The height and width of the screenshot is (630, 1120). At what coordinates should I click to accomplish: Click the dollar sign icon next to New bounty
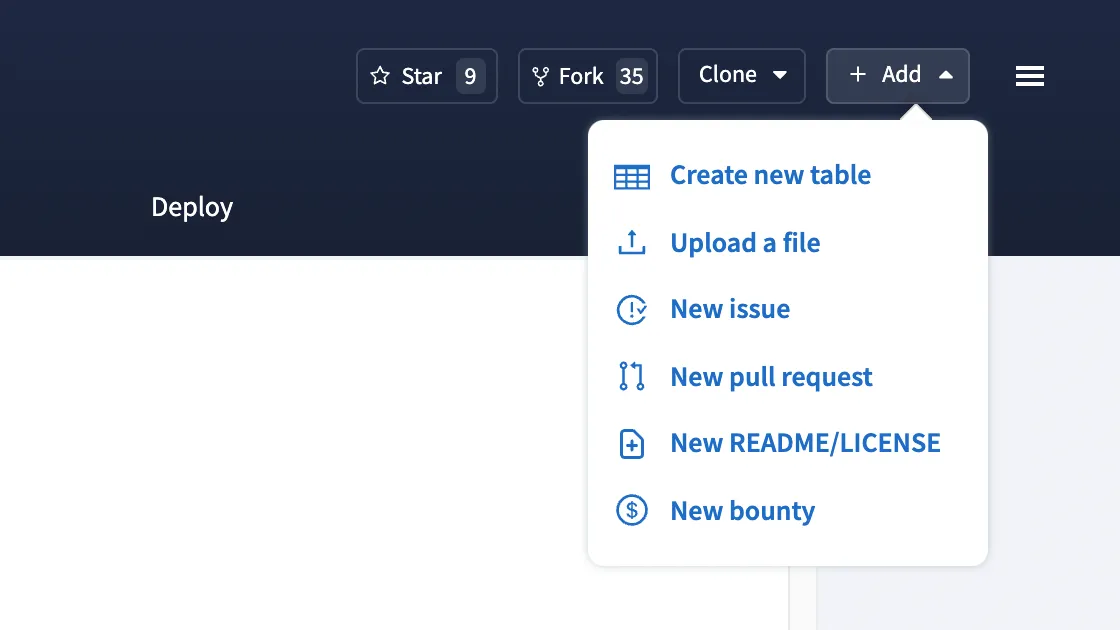pos(631,510)
